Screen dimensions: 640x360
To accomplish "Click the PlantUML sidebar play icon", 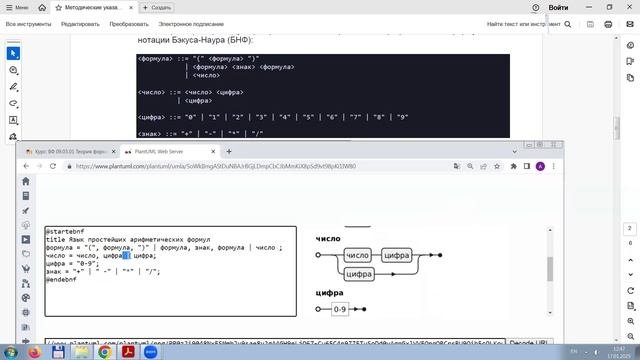I will pyautogui.click(x=26, y=240).
